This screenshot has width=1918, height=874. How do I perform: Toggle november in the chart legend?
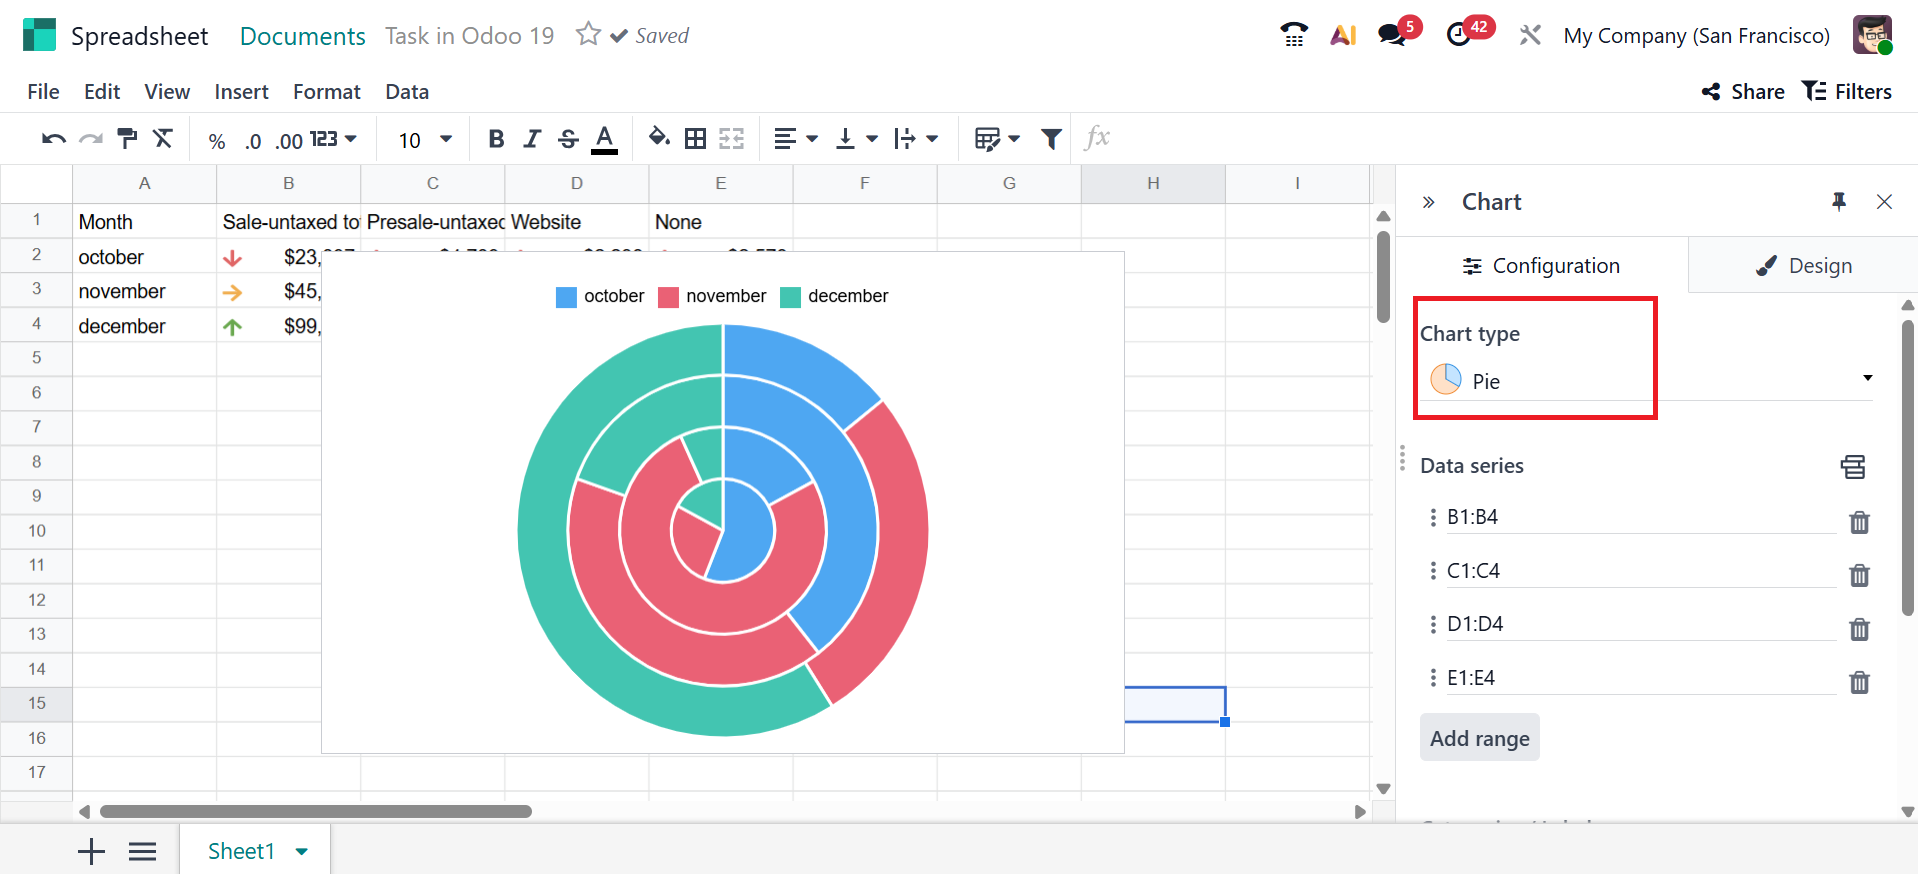[712, 297]
